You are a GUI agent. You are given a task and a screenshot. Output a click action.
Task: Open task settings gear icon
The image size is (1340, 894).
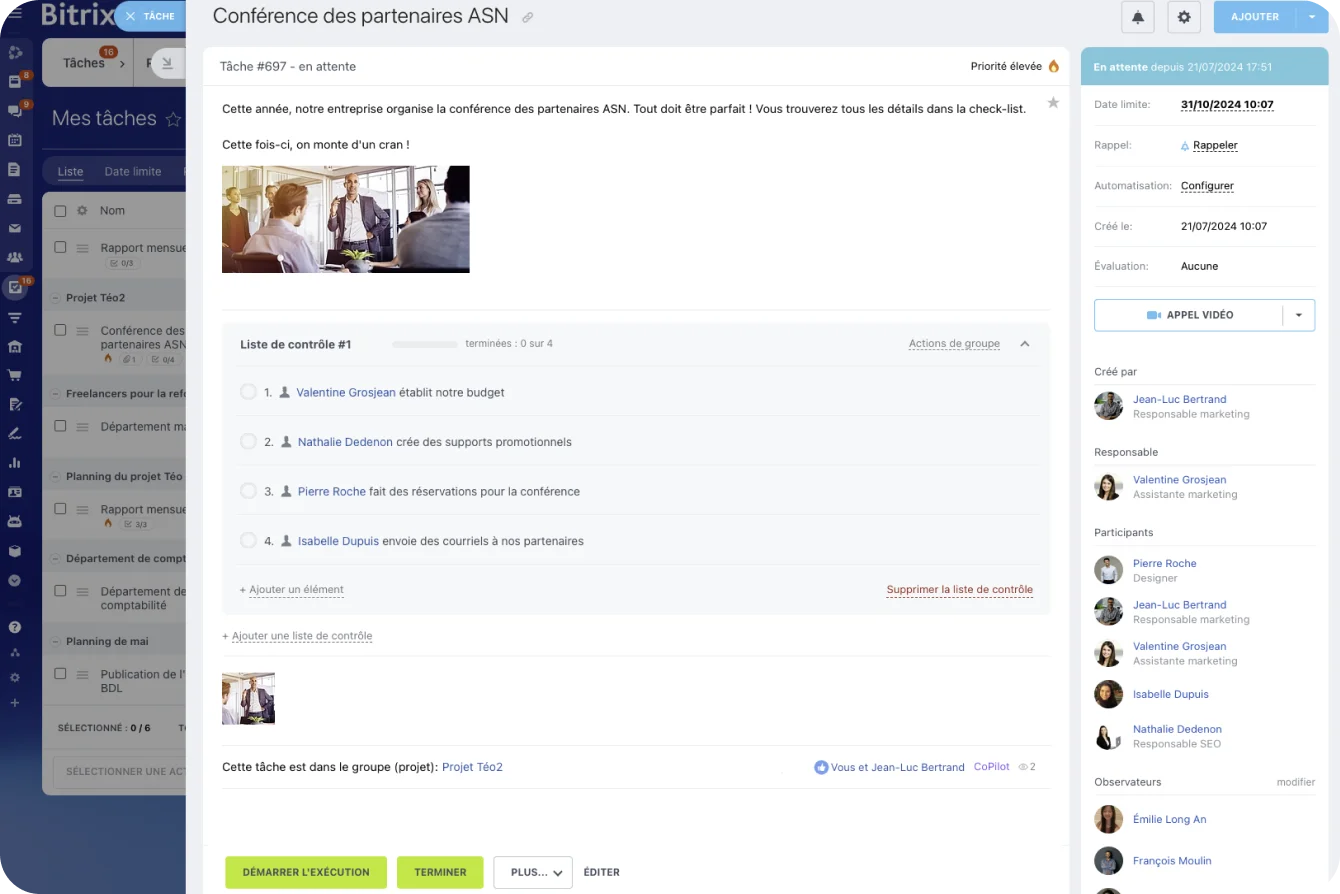point(1184,17)
